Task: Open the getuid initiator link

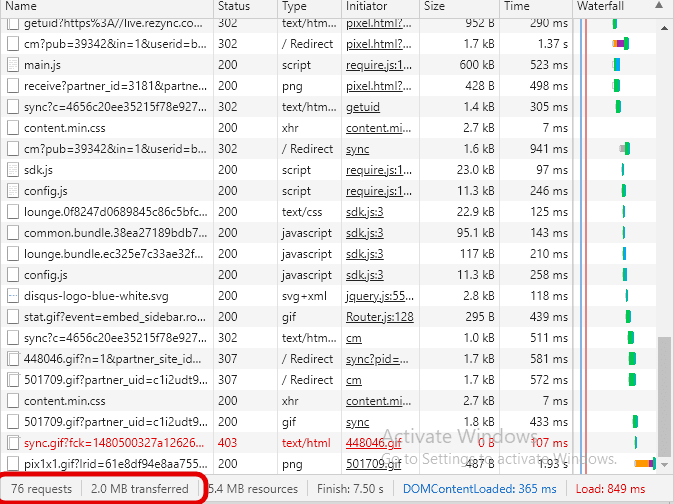Action: (363, 107)
